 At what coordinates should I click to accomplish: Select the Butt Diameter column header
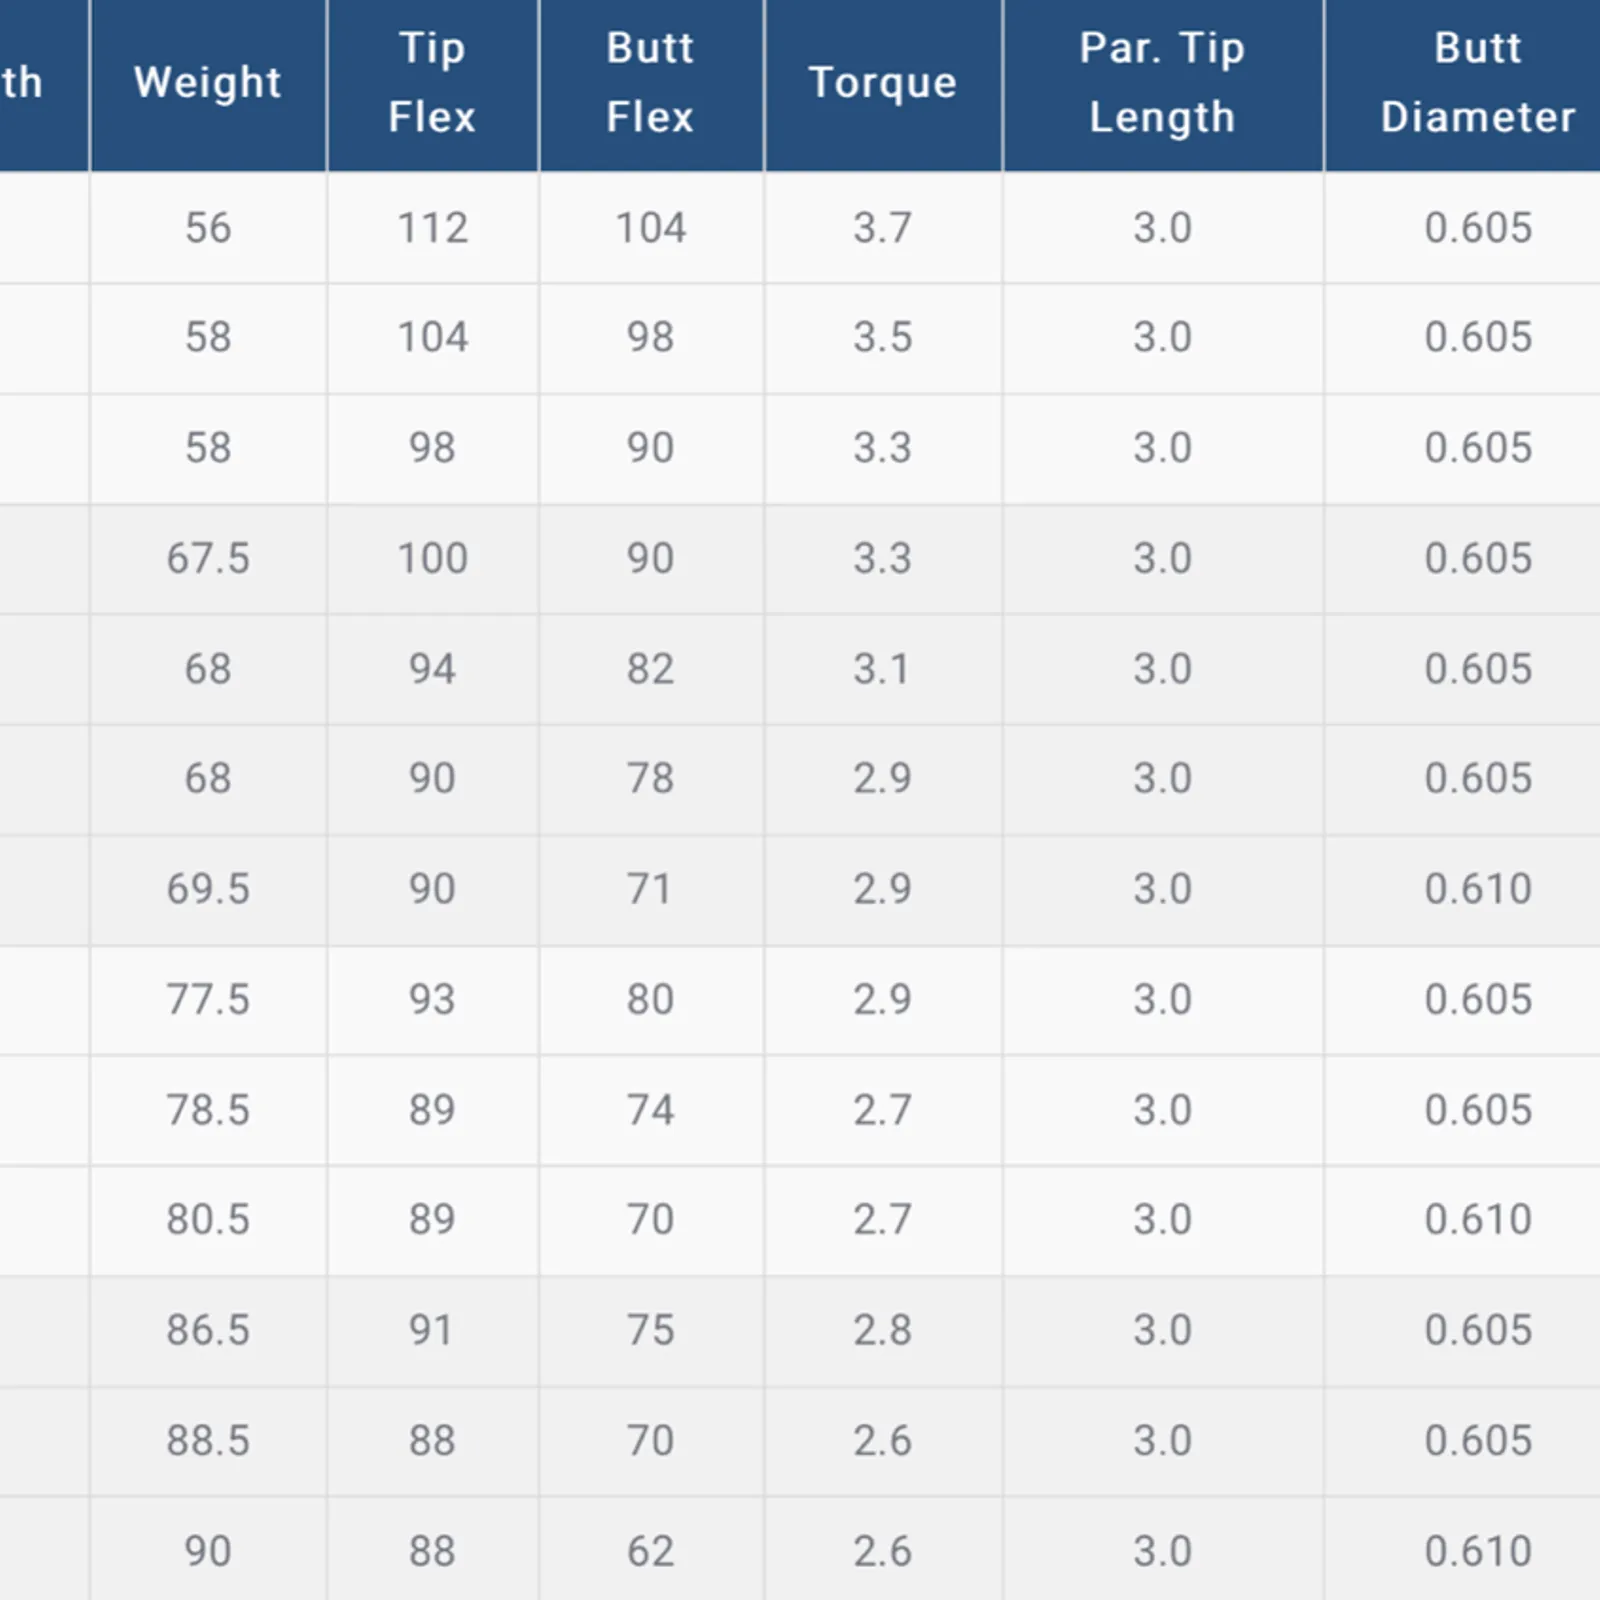(1477, 82)
